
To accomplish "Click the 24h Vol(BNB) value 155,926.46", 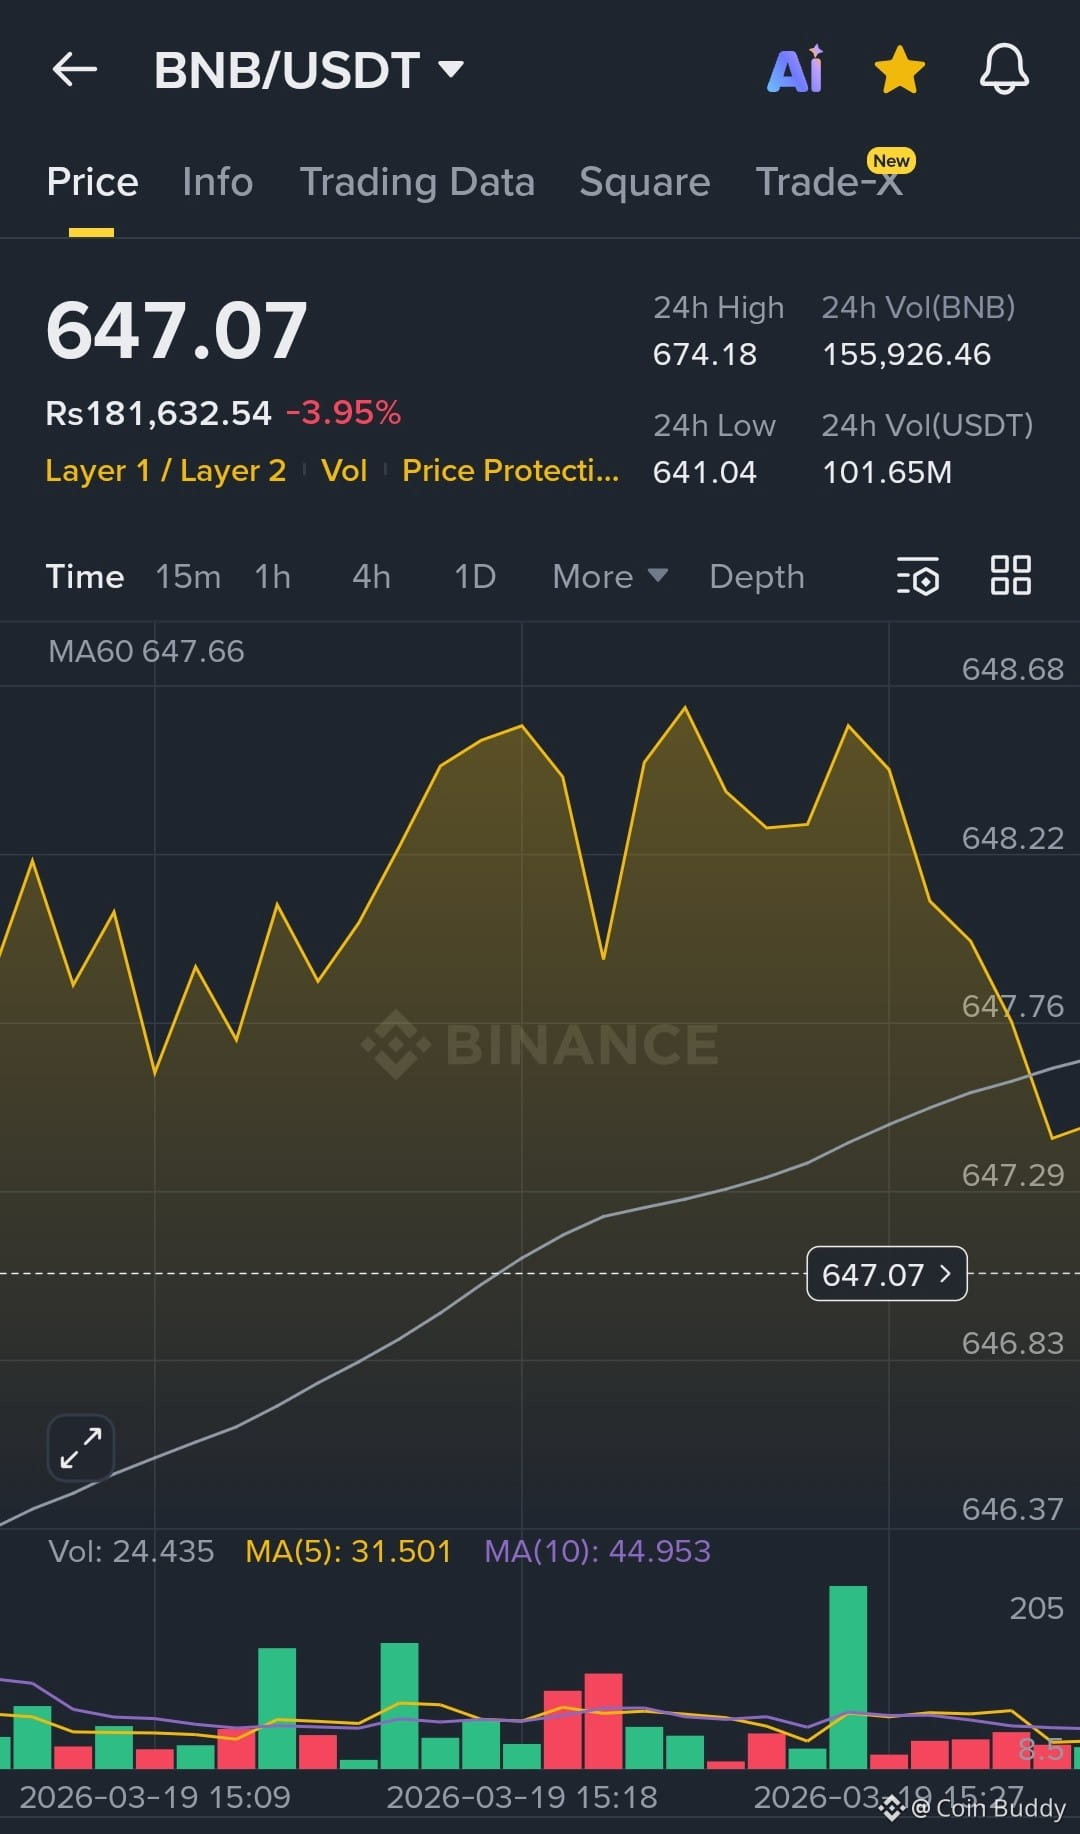I will pos(906,354).
